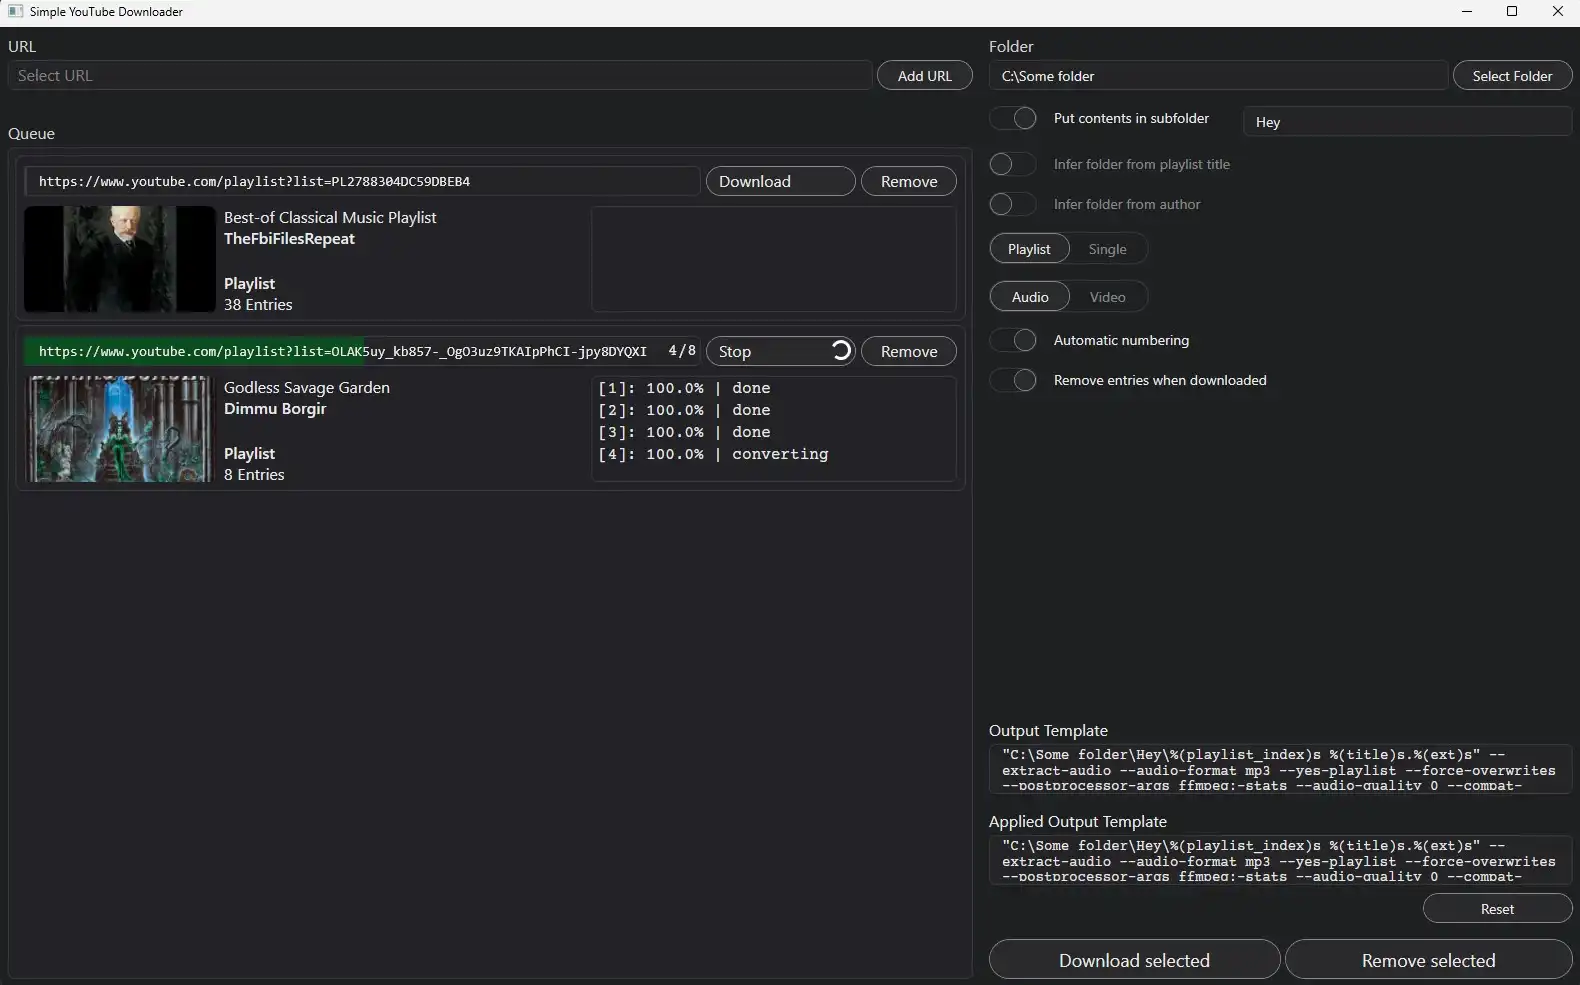
Task: Open the Select Folder dialog
Action: pyautogui.click(x=1511, y=76)
